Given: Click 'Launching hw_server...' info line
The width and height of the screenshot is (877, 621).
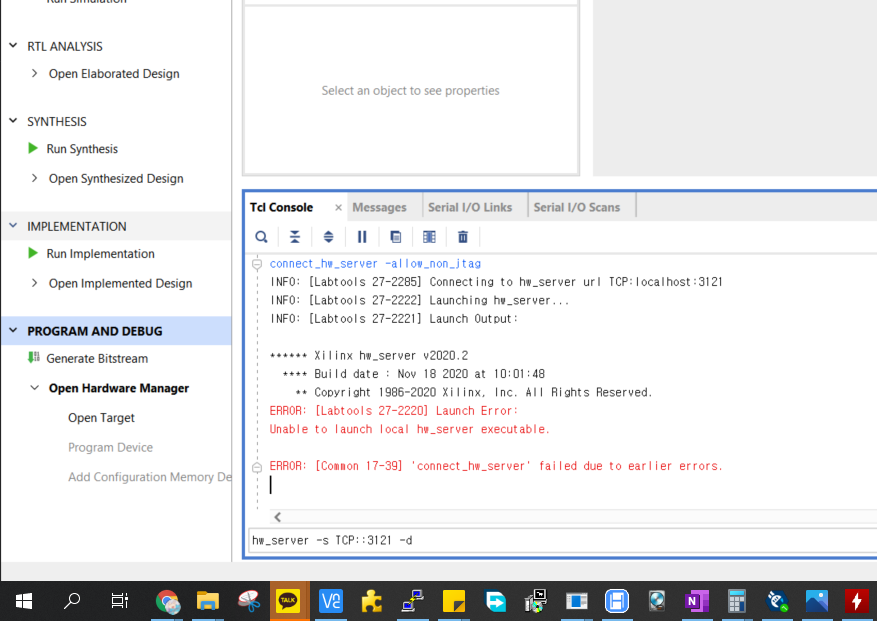Looking at the screenshot, I should 419,300.
